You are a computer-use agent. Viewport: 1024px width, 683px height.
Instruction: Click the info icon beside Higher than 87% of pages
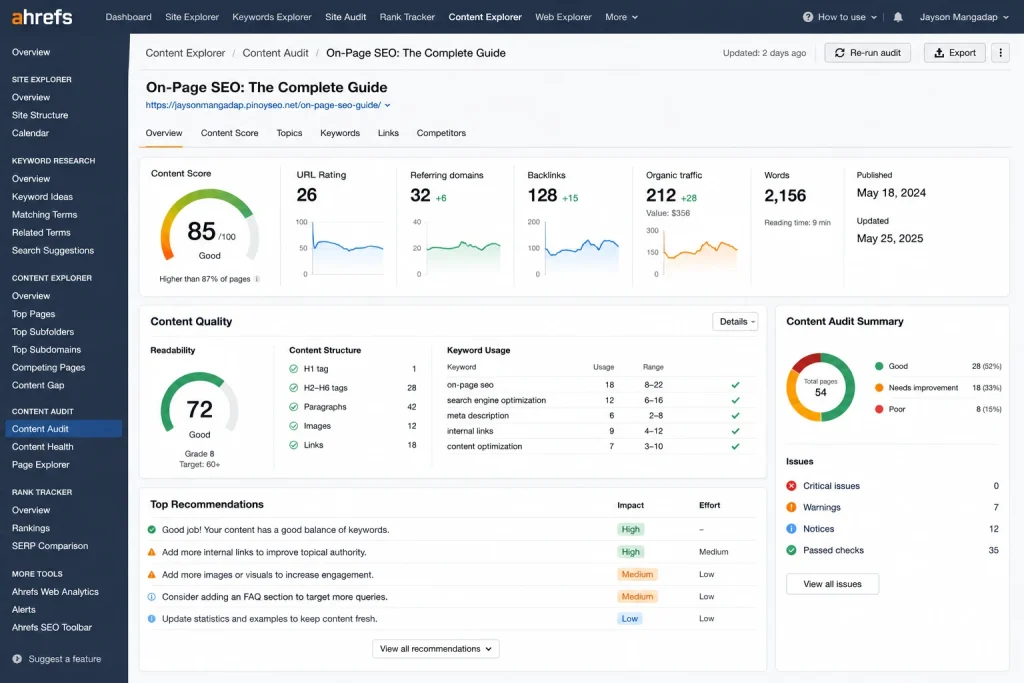pos(257,279)
